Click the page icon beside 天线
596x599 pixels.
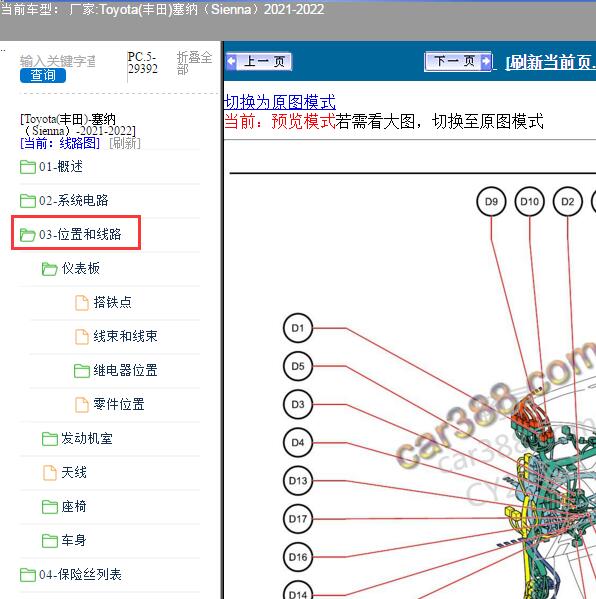click(x=50, y=473)
